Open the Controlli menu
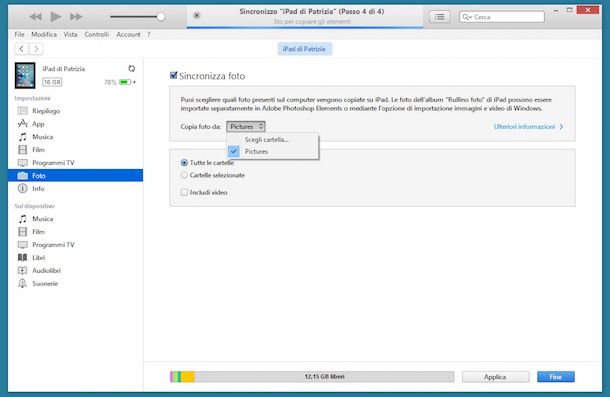 (x=96, y=35)
